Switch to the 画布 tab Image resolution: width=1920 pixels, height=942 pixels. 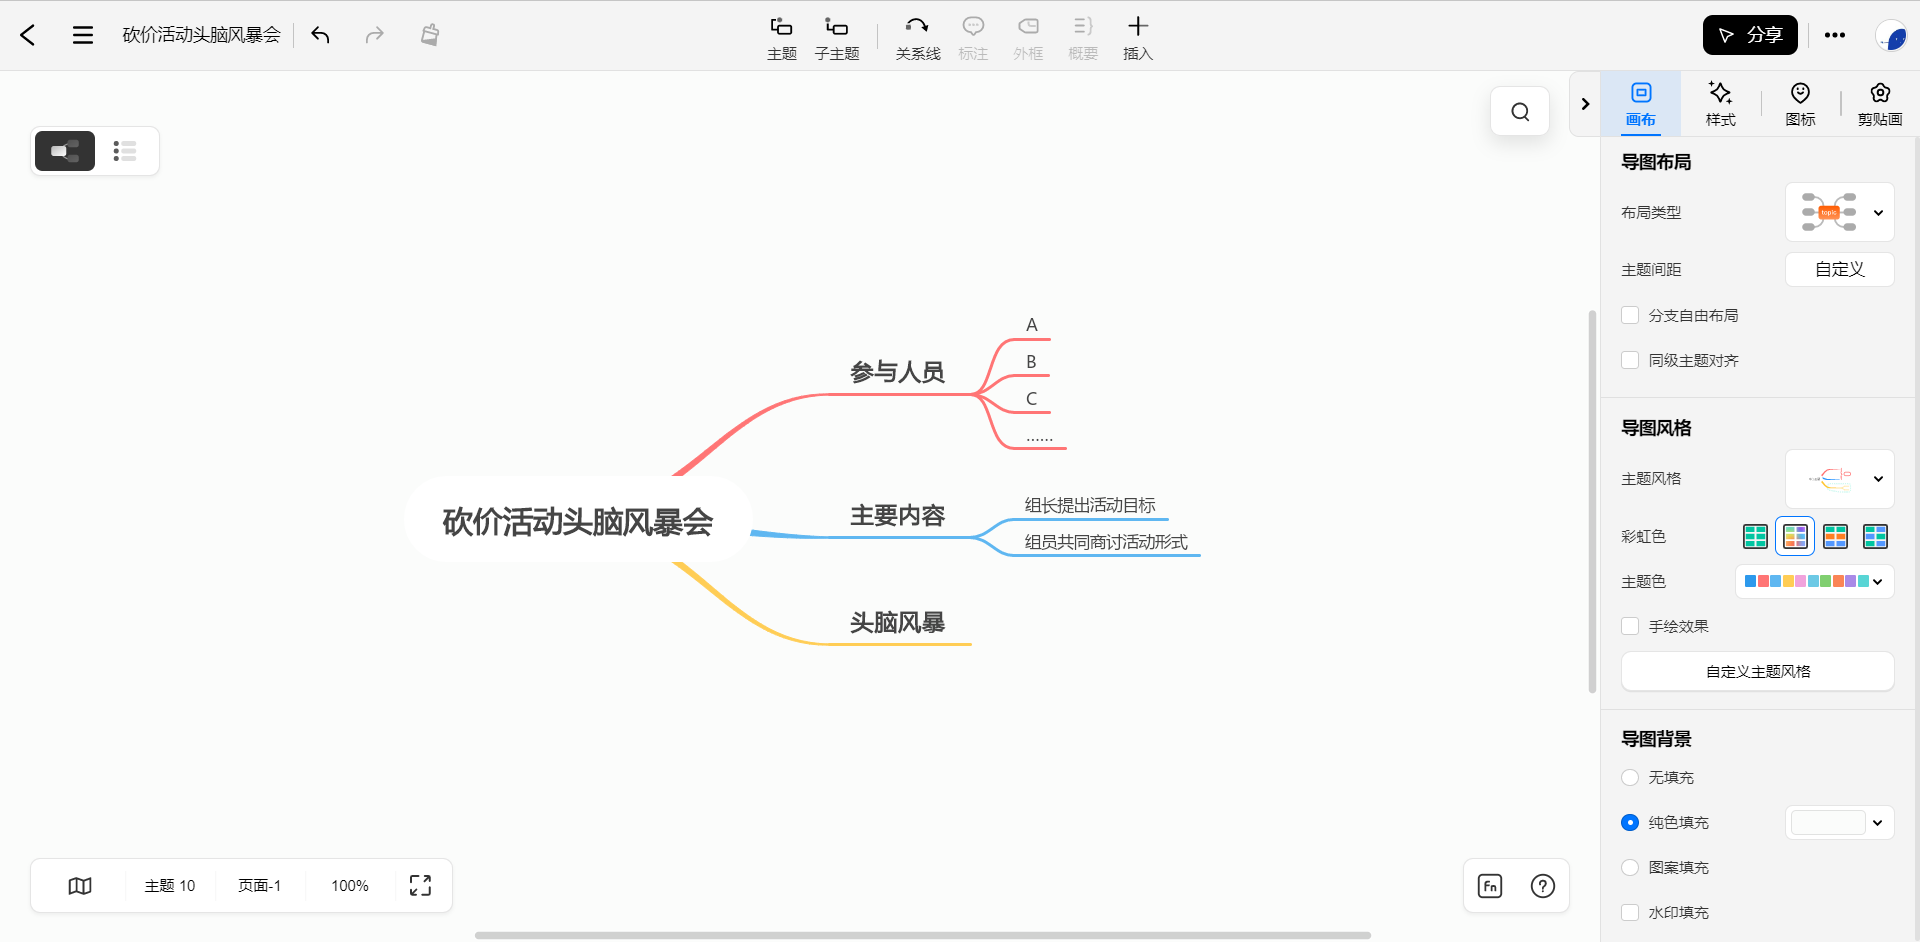pos(1641,104)
